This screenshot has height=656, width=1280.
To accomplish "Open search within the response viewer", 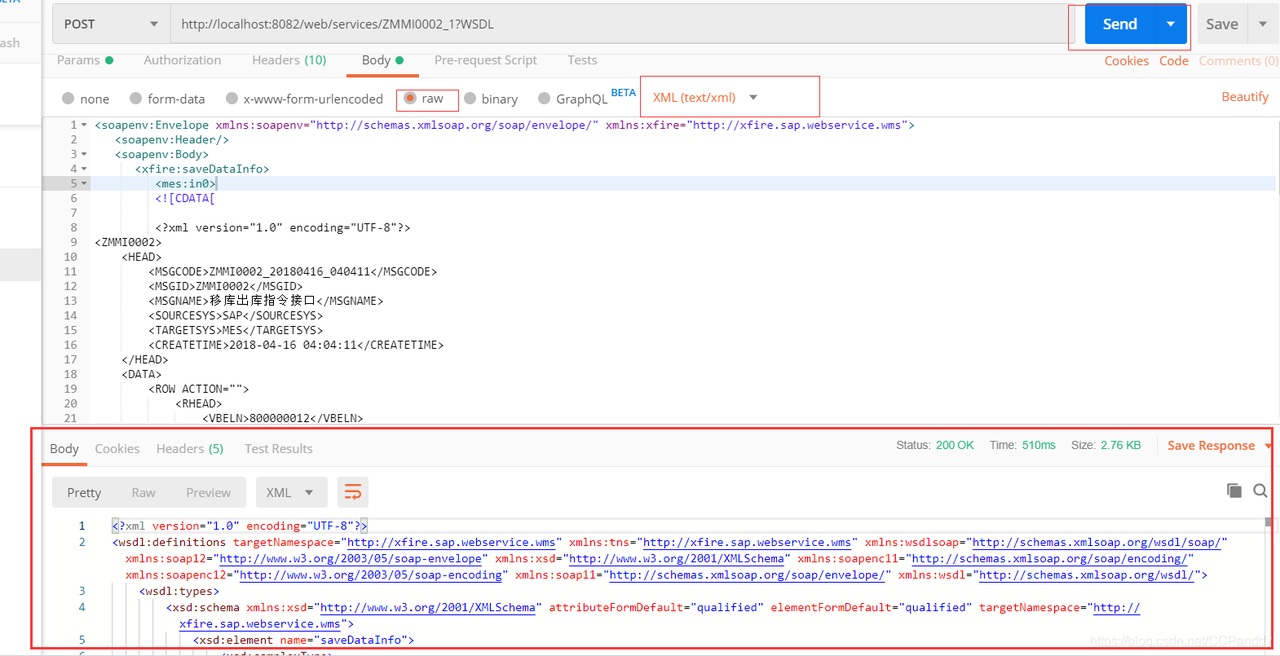I will (x=1260, y=490).
